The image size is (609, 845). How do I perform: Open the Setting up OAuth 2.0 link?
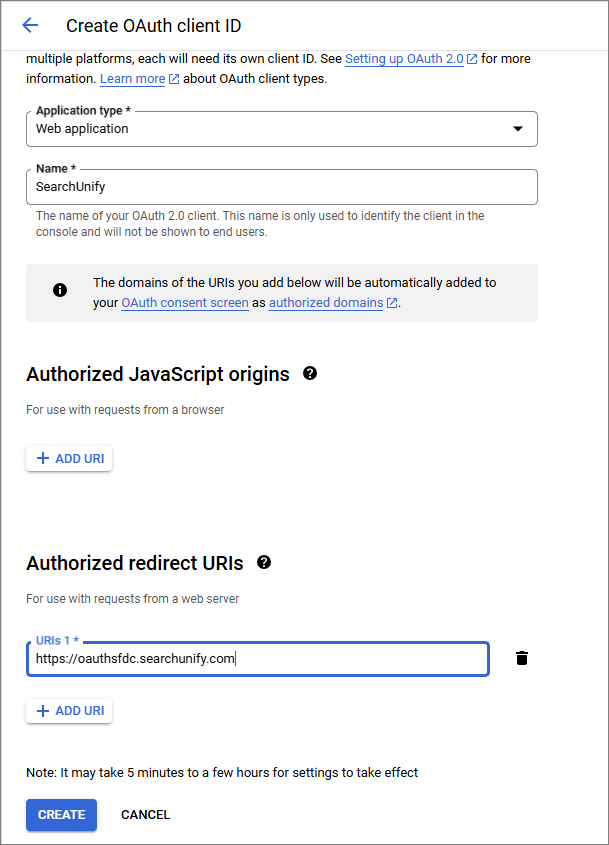(404, 59)
